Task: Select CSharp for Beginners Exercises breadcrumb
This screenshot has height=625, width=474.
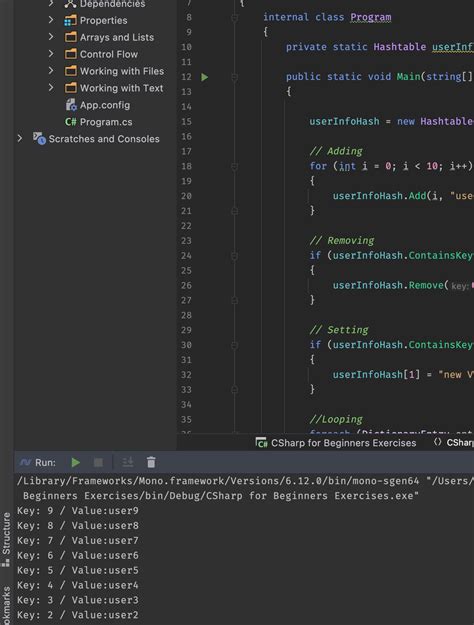Action: tap(336, 443)
